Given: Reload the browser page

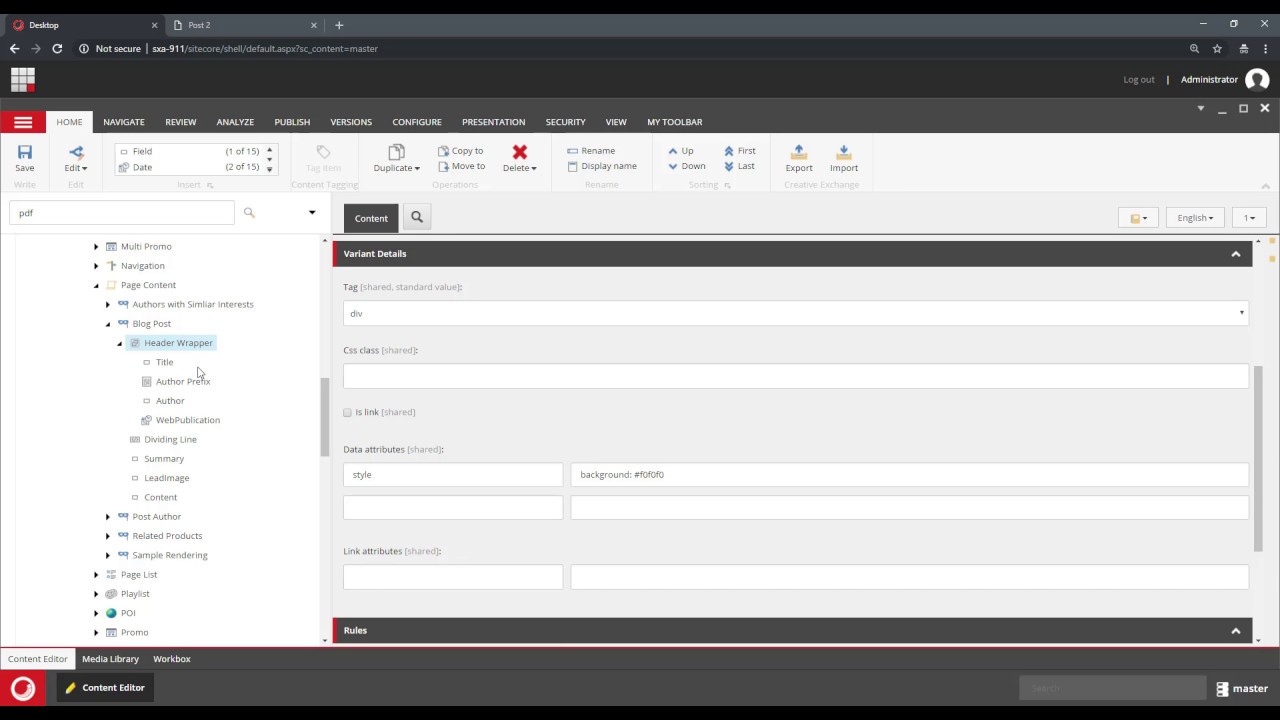Looking at the screenshot, I should point(57,48).
